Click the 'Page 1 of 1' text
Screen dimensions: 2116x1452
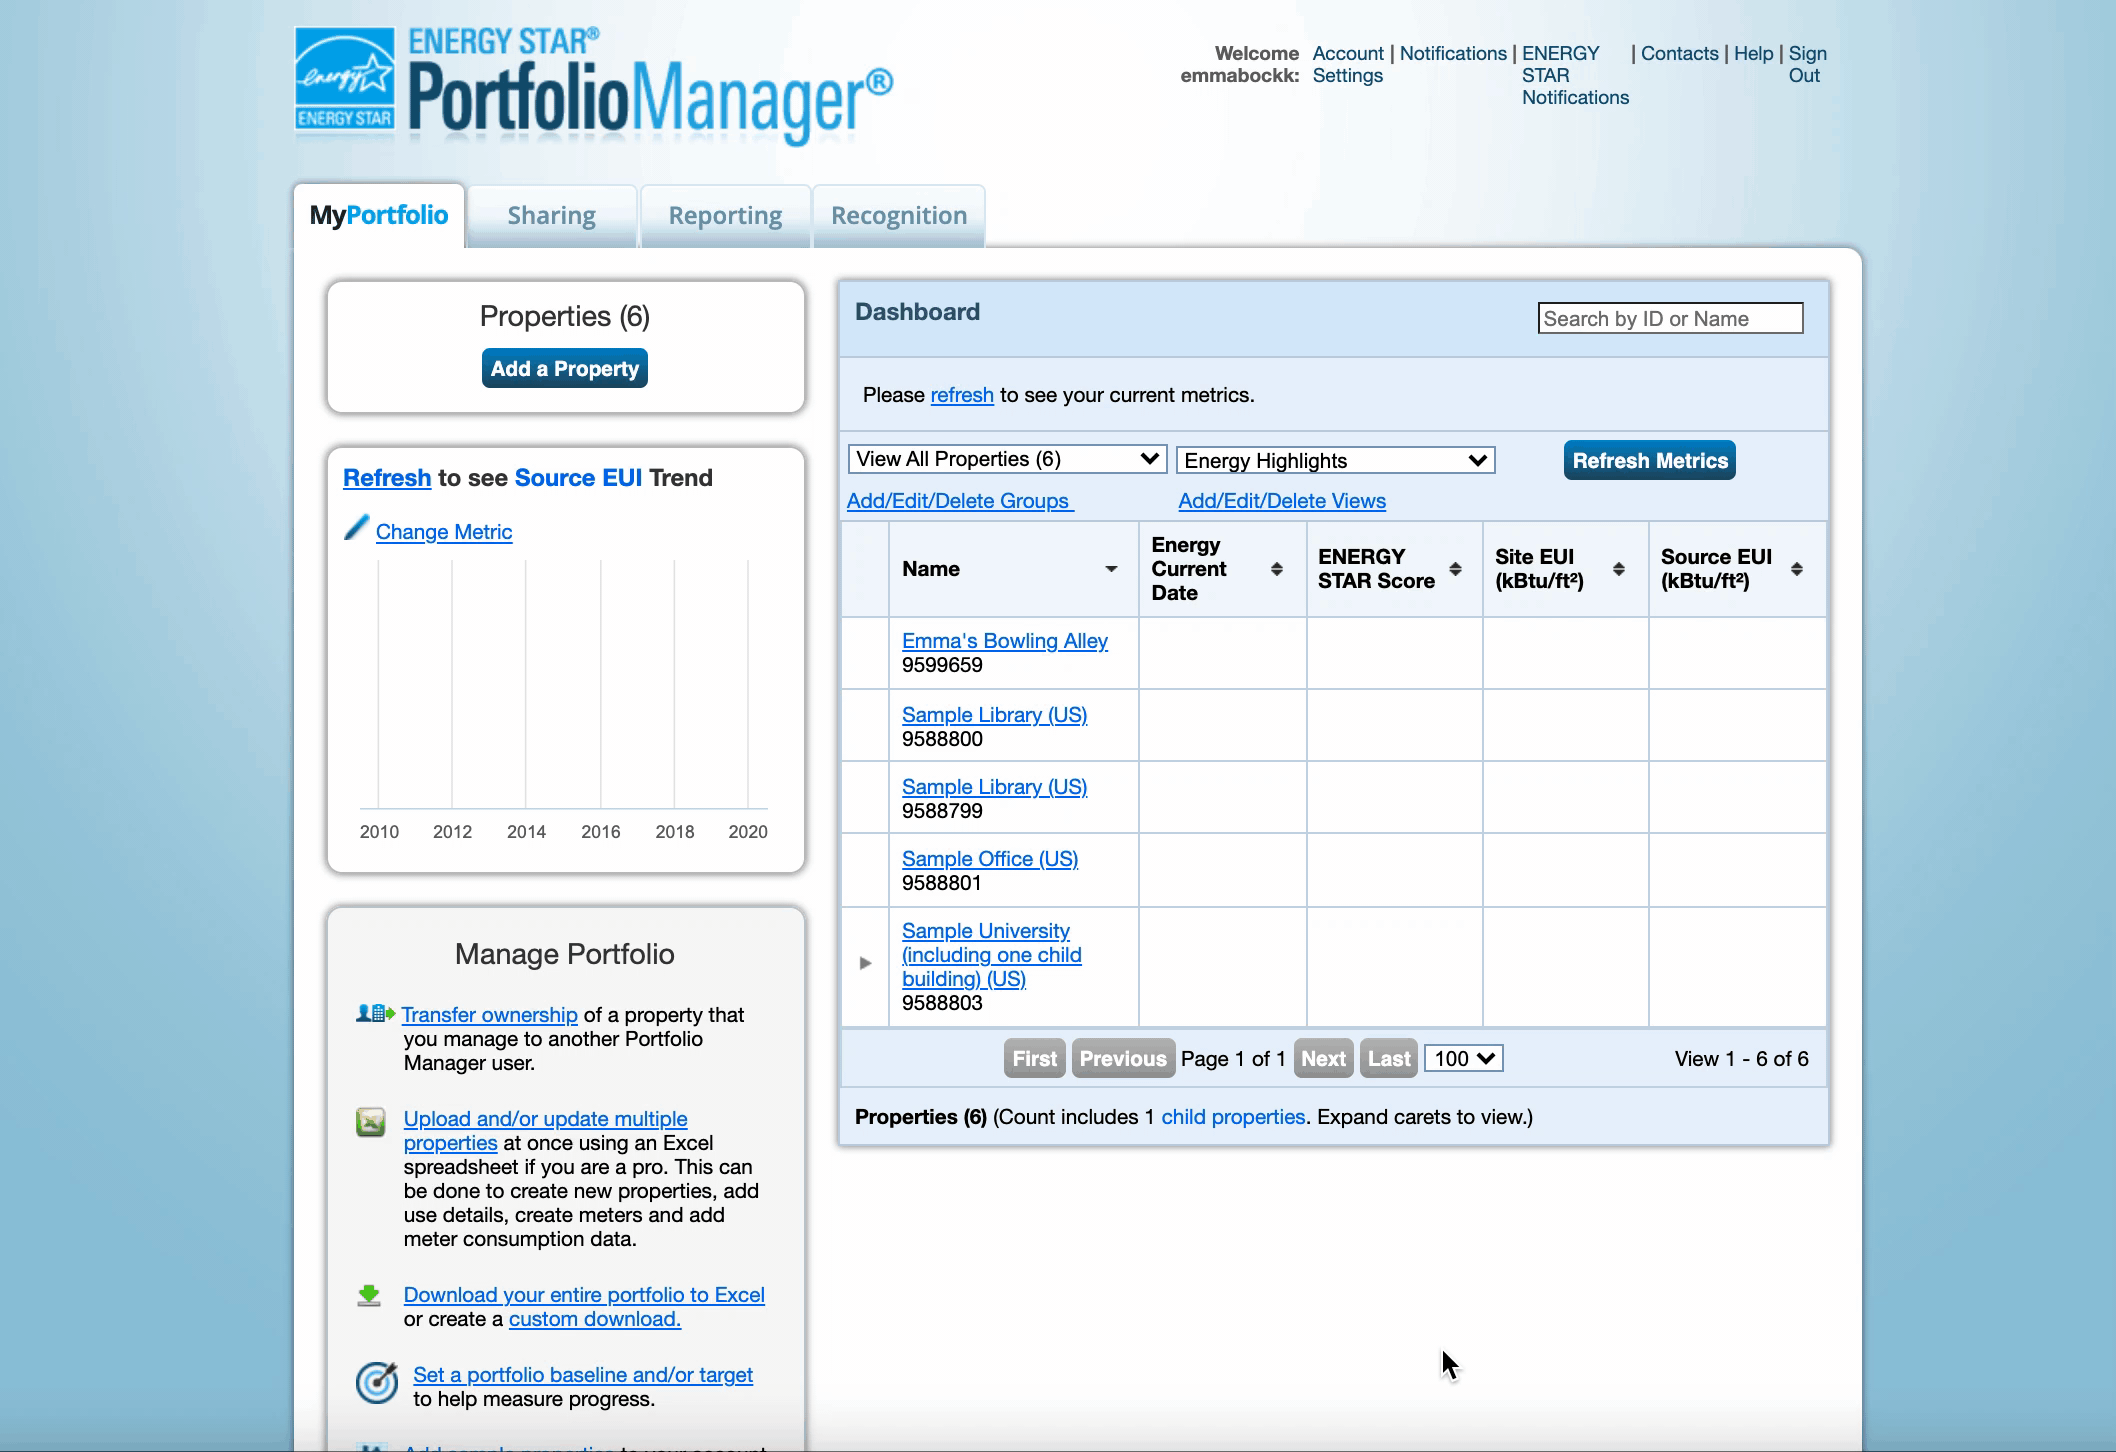coord(1233,1059)
